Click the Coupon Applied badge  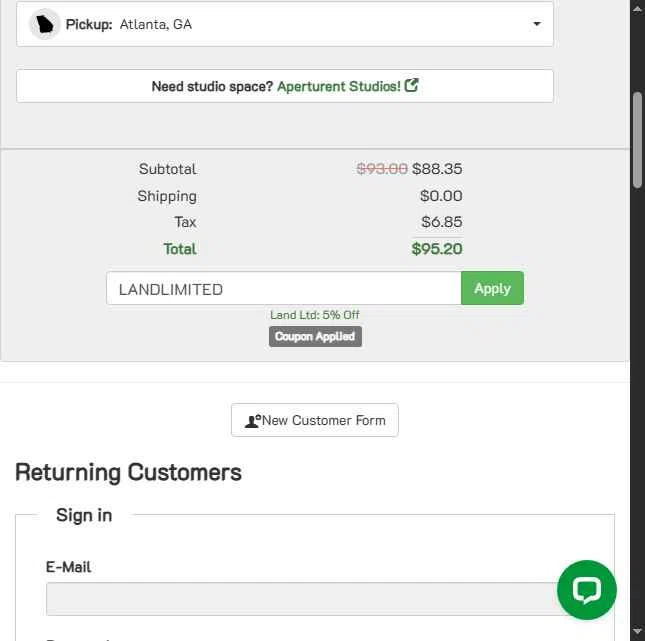pyautogui.click(x=315, y=337)
